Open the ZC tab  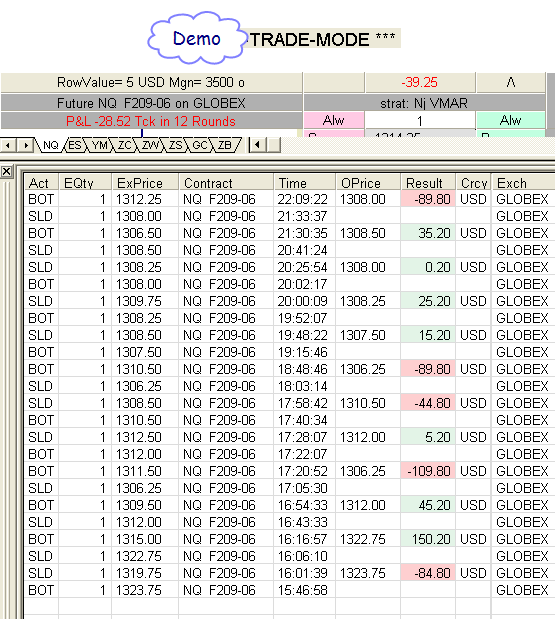[x=124, y=145]
